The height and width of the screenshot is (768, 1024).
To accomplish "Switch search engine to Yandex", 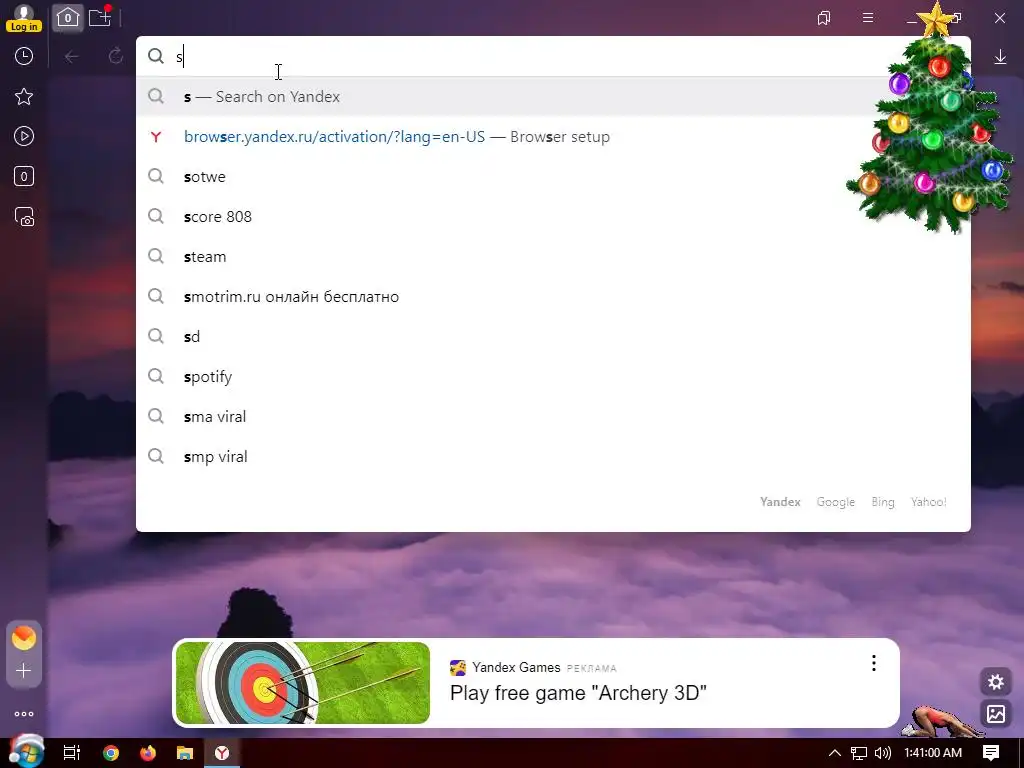I will point(780,502).
